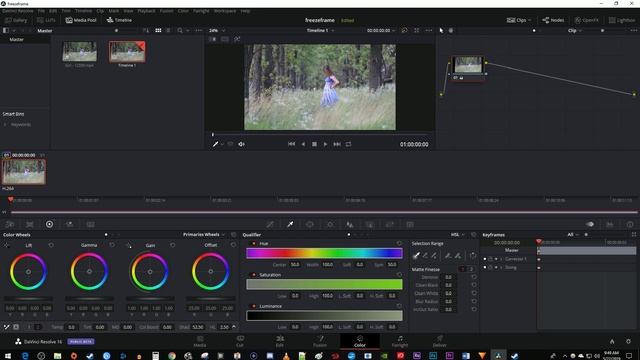Open the Power Window palette
The height and width of the screenshot is (360, 640).
pos(310,224)
